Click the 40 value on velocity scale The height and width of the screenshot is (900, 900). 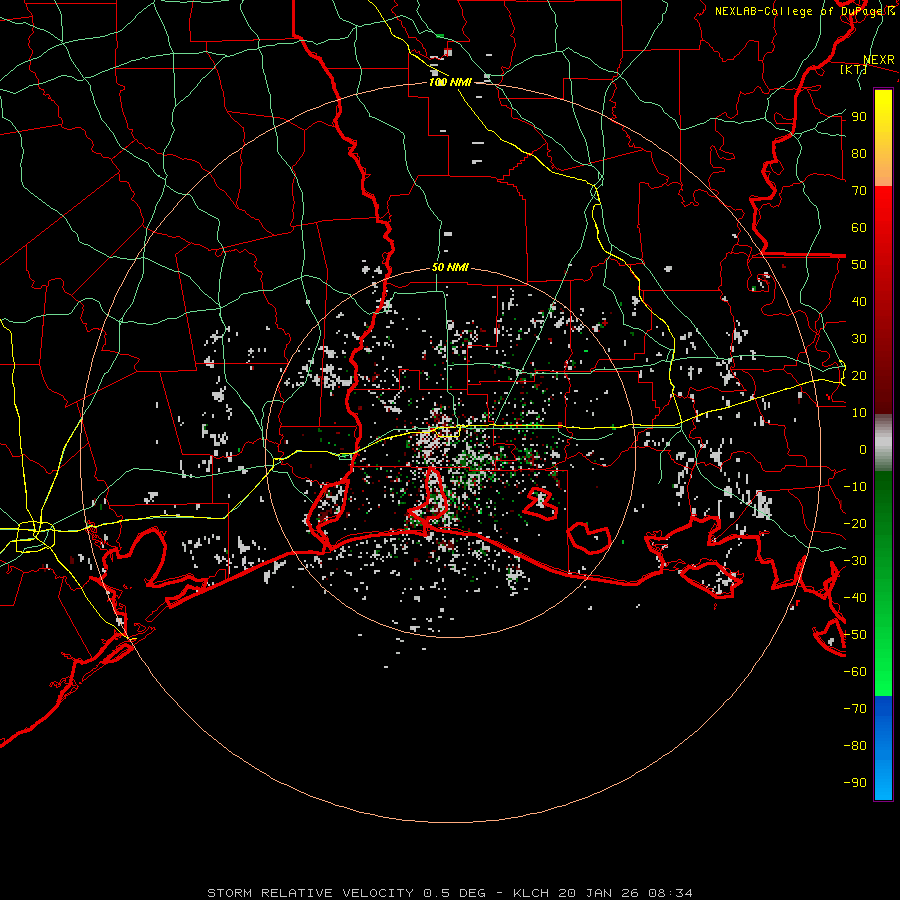click(859, 301)
